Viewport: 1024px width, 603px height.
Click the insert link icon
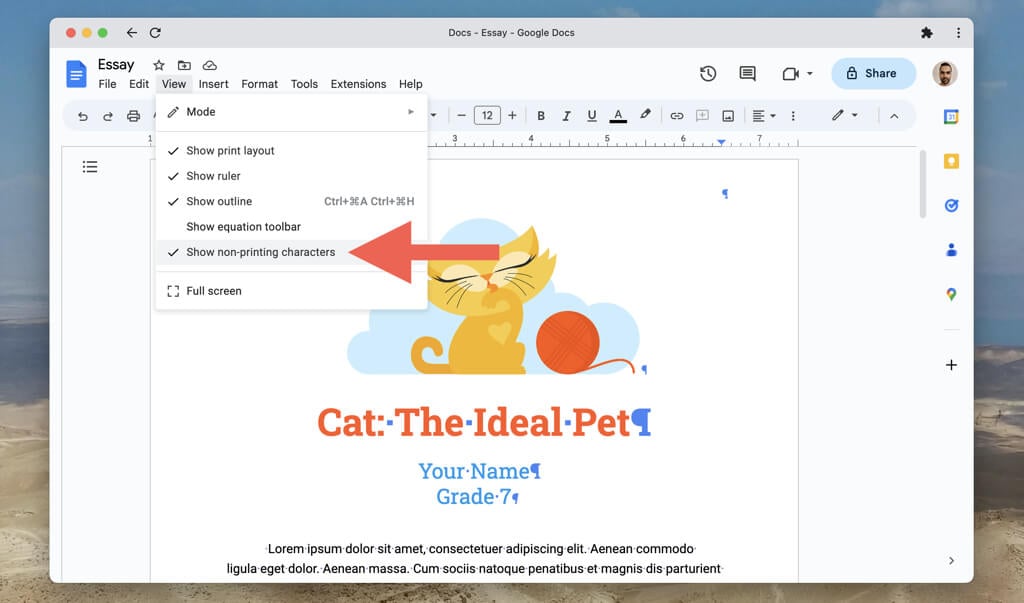point(677,116)
